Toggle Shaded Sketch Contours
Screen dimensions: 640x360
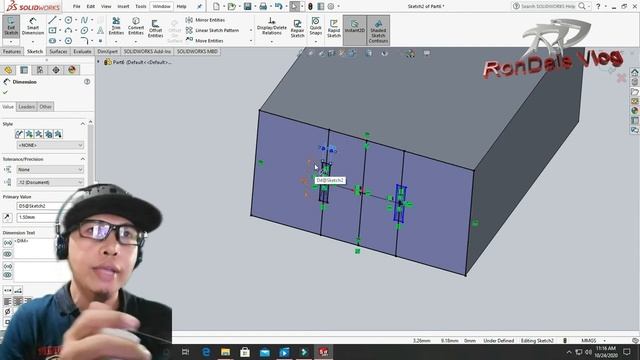(x=378, y=30)
